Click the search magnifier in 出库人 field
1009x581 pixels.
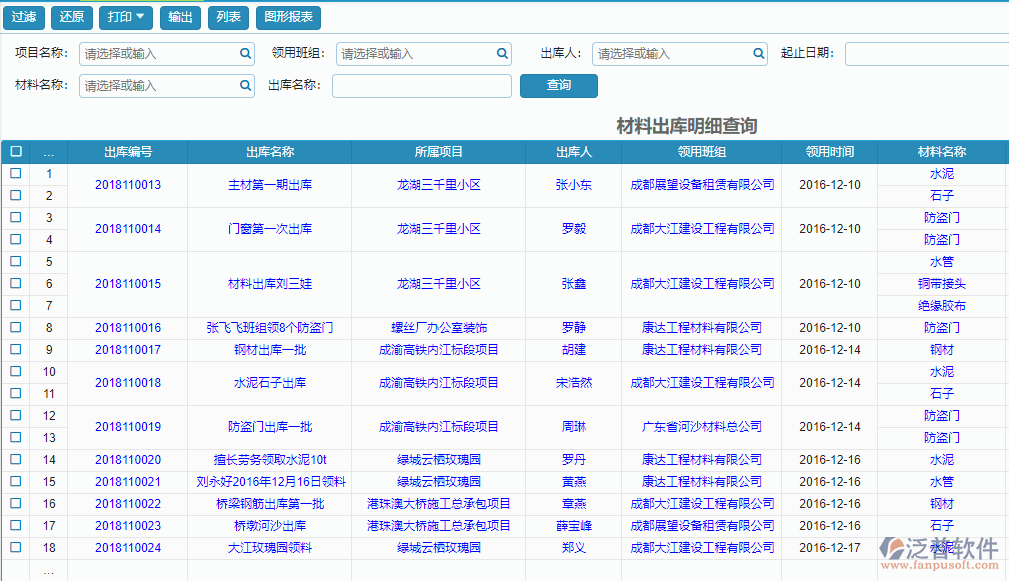(x=758, y=53)
